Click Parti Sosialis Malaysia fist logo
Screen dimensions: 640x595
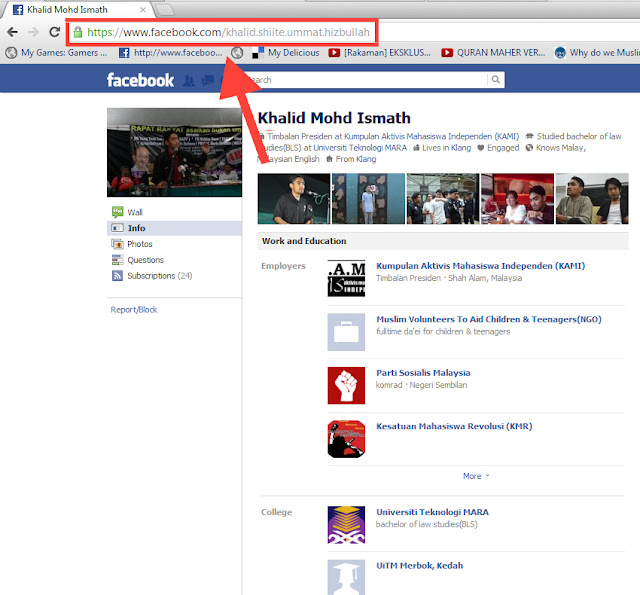[x=346, y=385]
